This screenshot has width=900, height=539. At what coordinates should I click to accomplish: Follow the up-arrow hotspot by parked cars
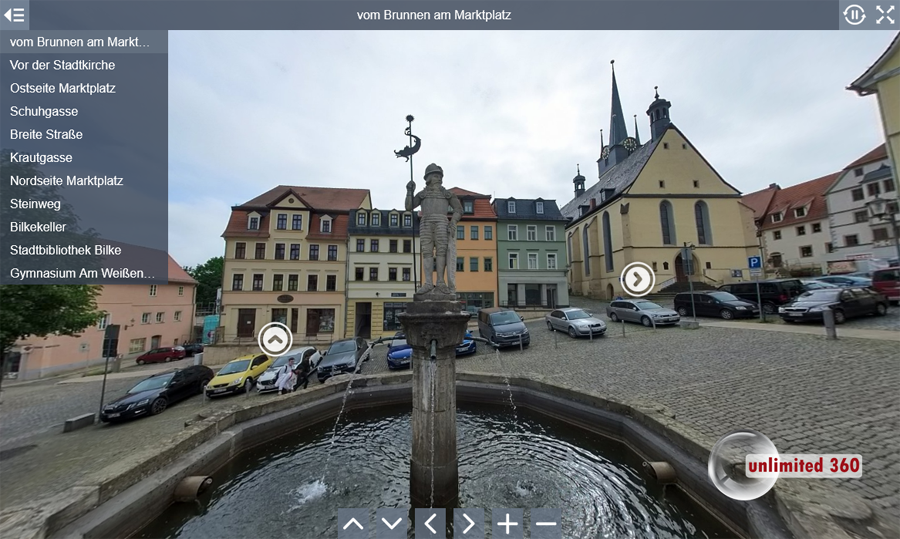pos(275,339)
